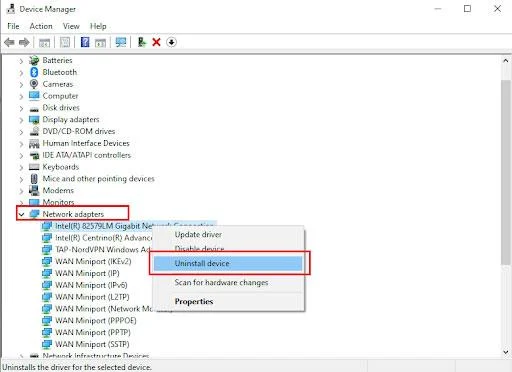The height and width of the screenshot is (372, 512).
Task: Expand the Computer category
Action: [x=21, y=97]
